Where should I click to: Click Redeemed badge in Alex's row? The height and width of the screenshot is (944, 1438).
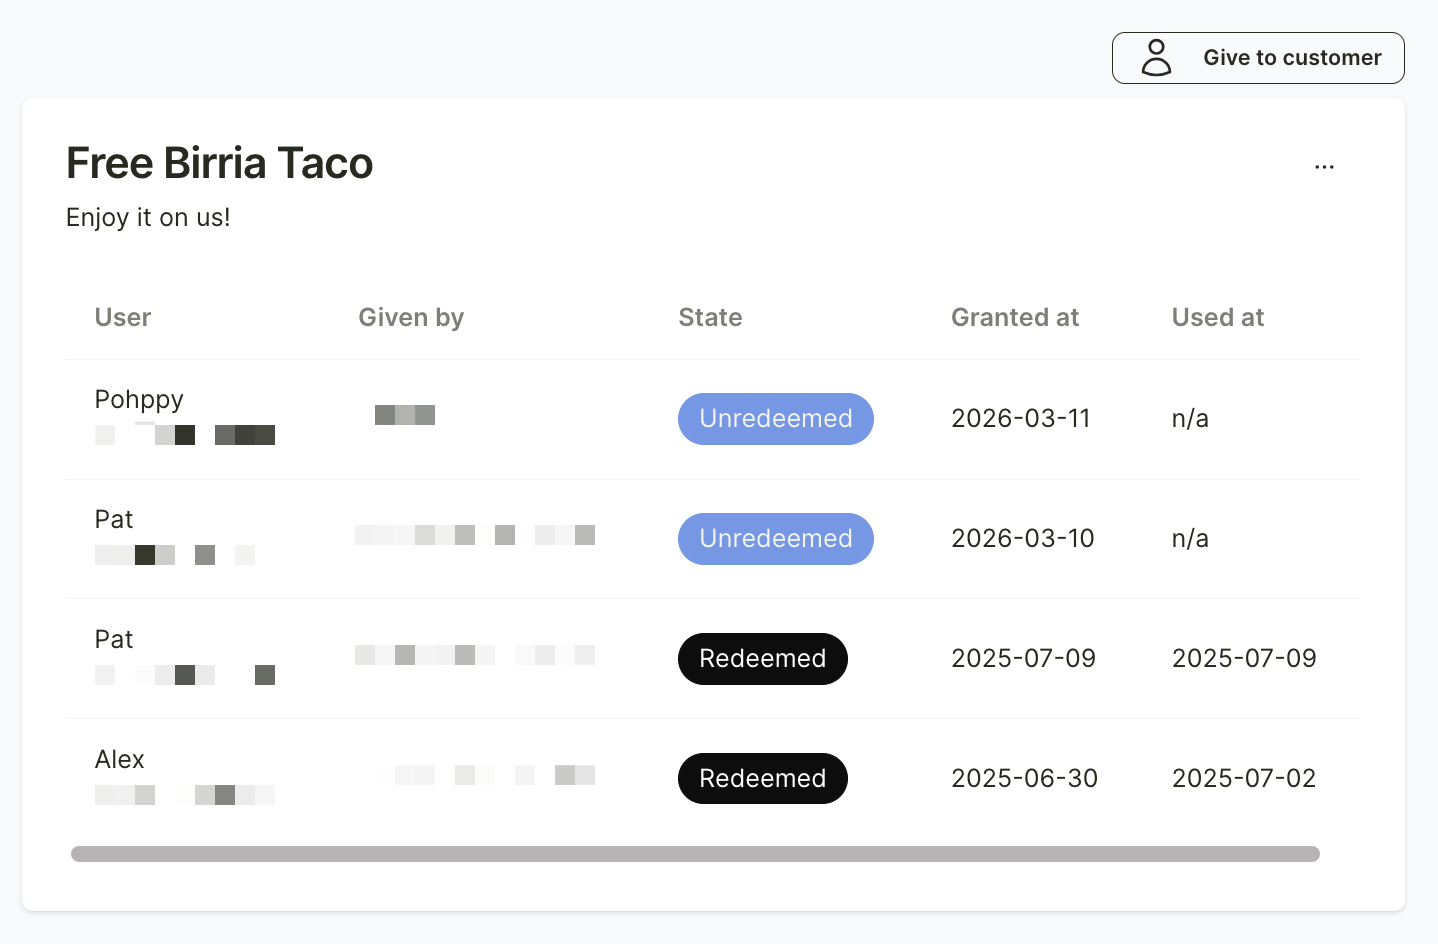(x=763, y=779)
